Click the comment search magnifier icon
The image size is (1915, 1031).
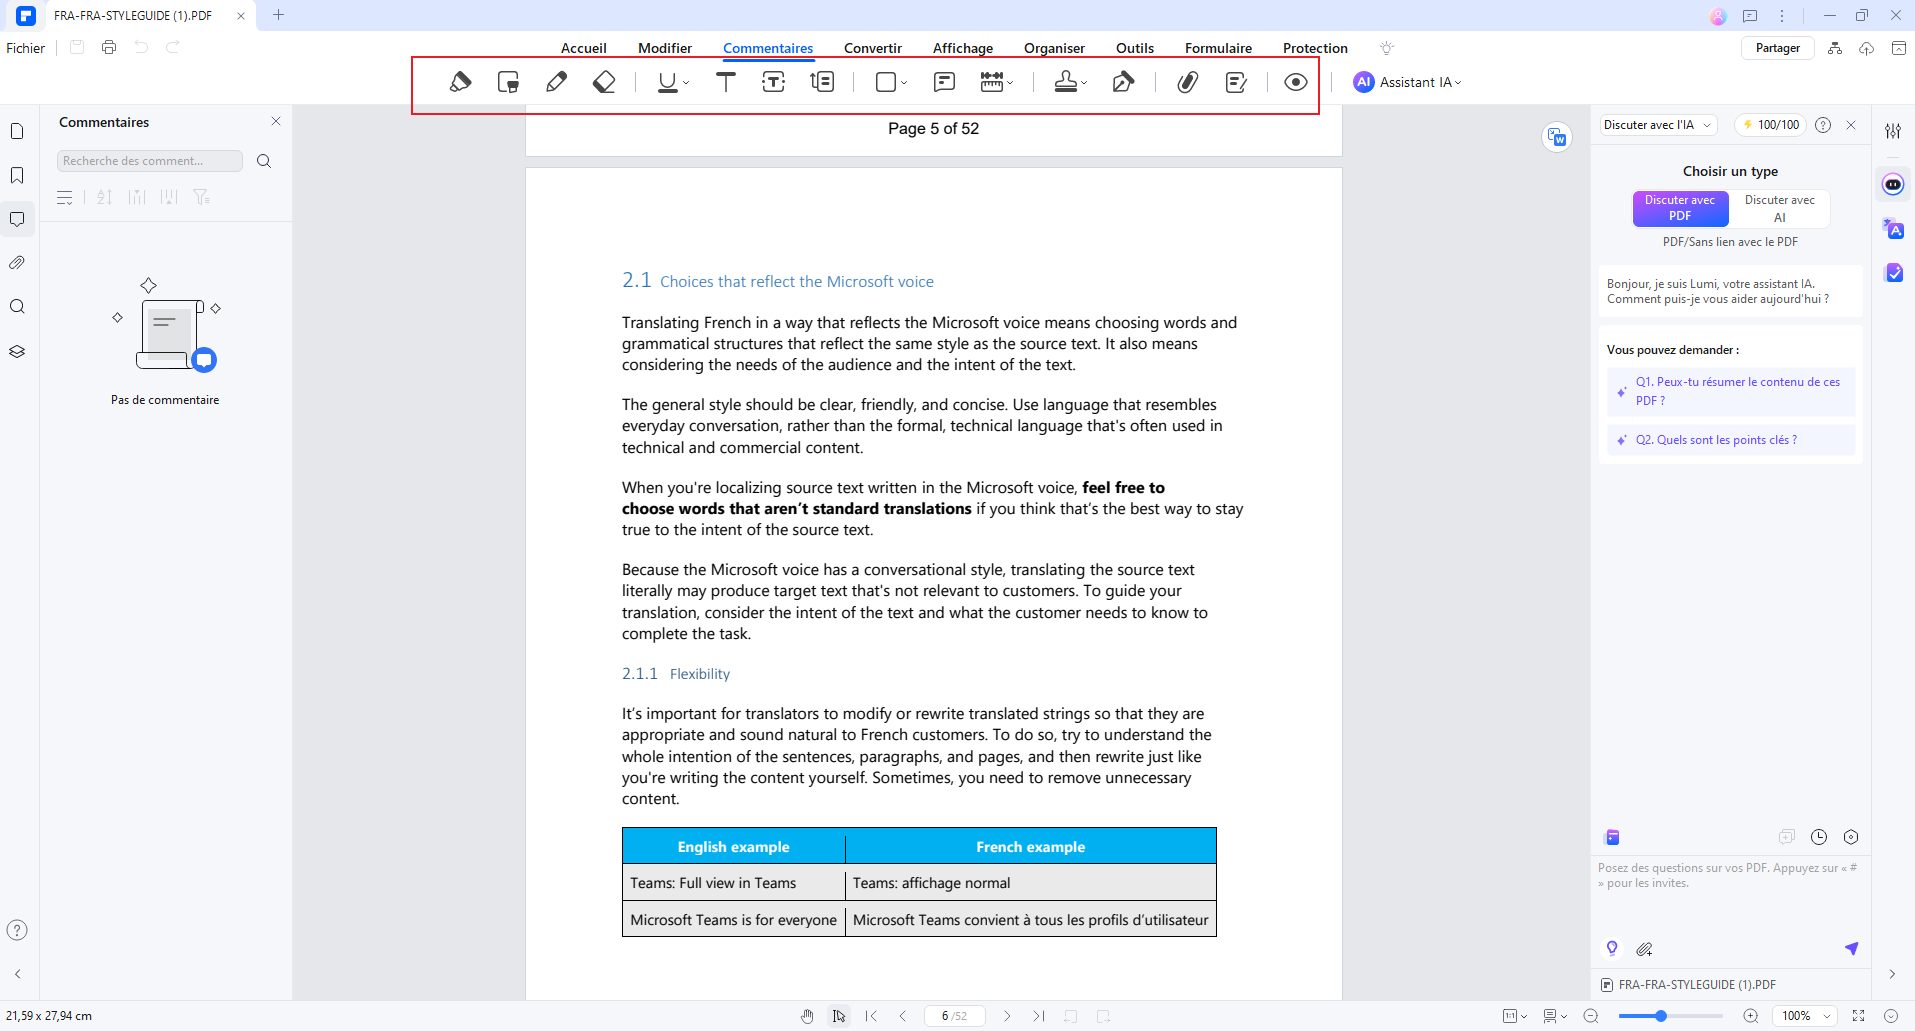coord(264,161)
